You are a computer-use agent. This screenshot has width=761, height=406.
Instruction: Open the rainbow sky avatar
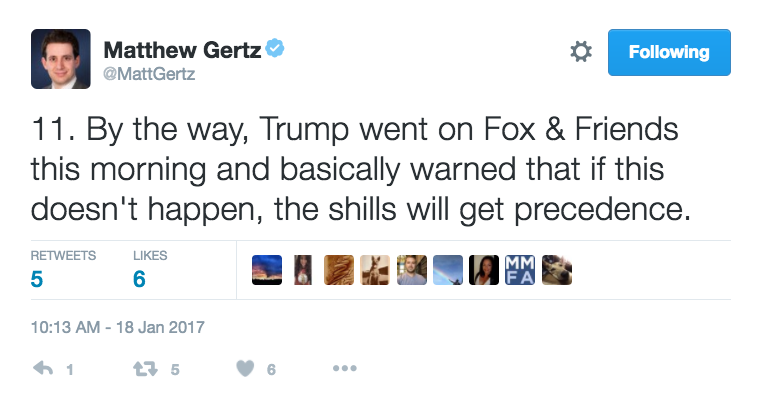click(448, 269)
